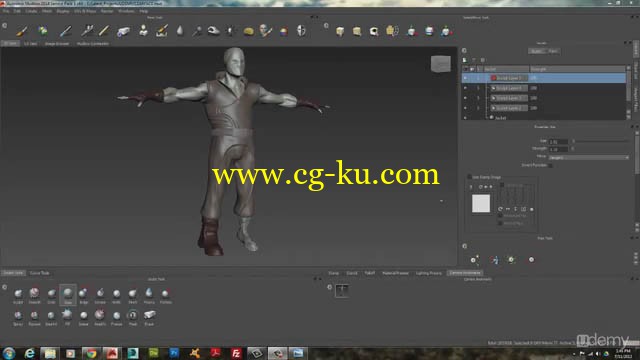Viewport: 640px width, 360px height.
Task: Choose the Paint Erase tool
Action: pyautogui.click(x=124, y=31)
